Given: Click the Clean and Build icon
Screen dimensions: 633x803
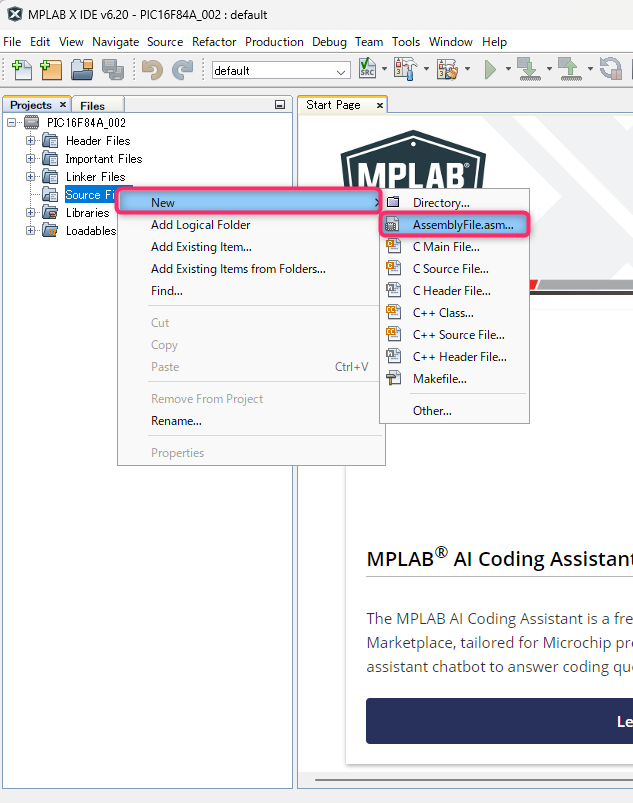Looking at the screenshot, I should point(447,69).
